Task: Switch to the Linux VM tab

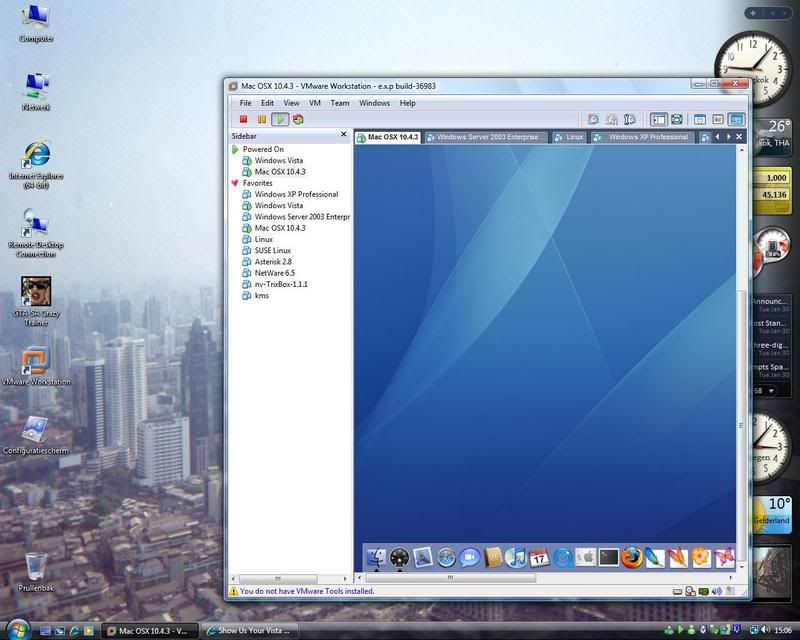Action: click(569, 137)
